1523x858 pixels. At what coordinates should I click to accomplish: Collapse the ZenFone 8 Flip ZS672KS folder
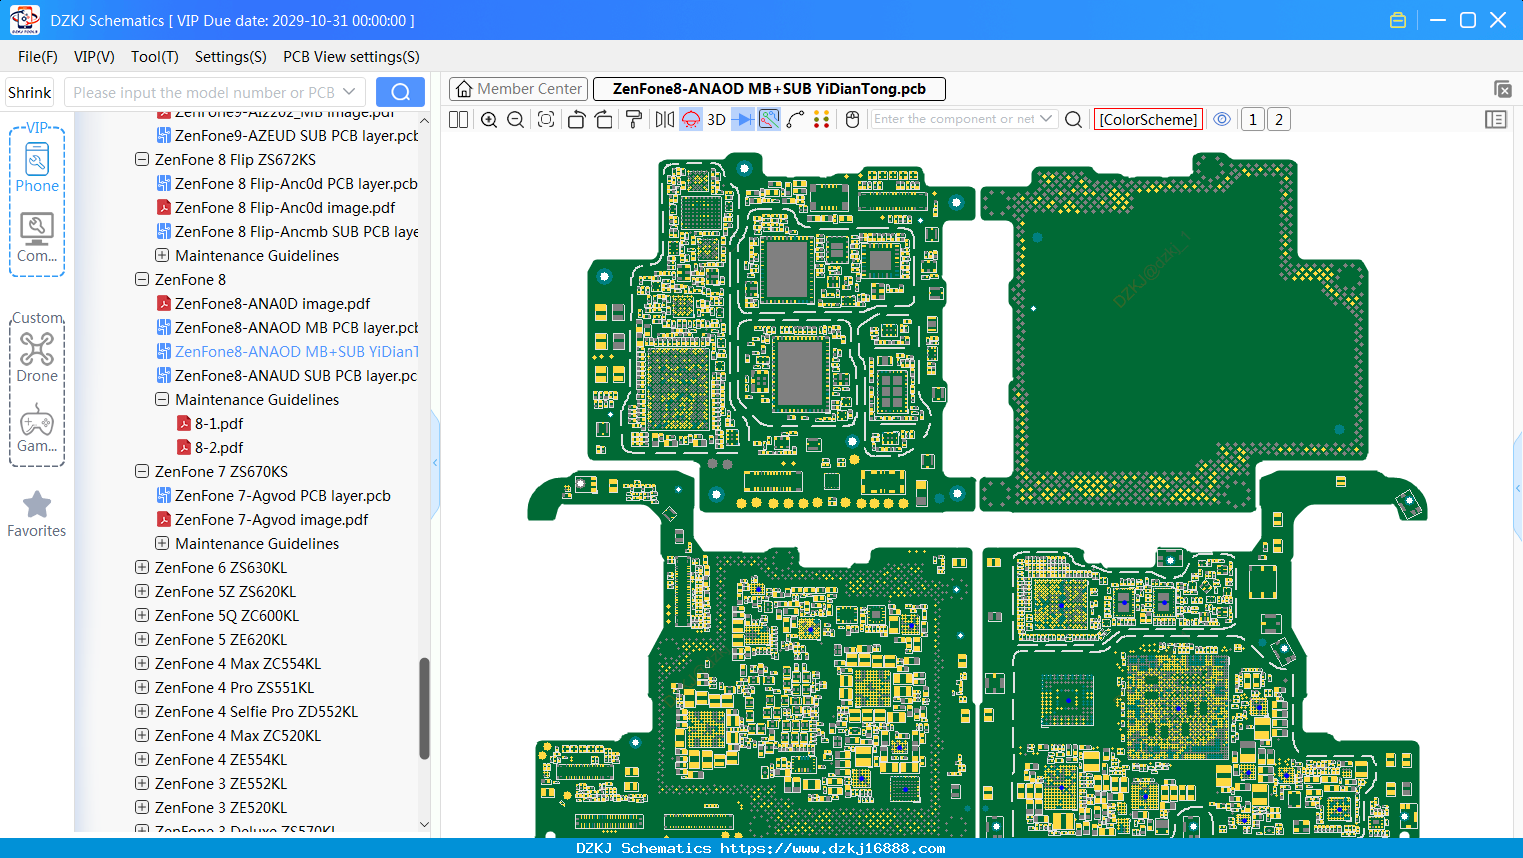click(x=142, y=160)
